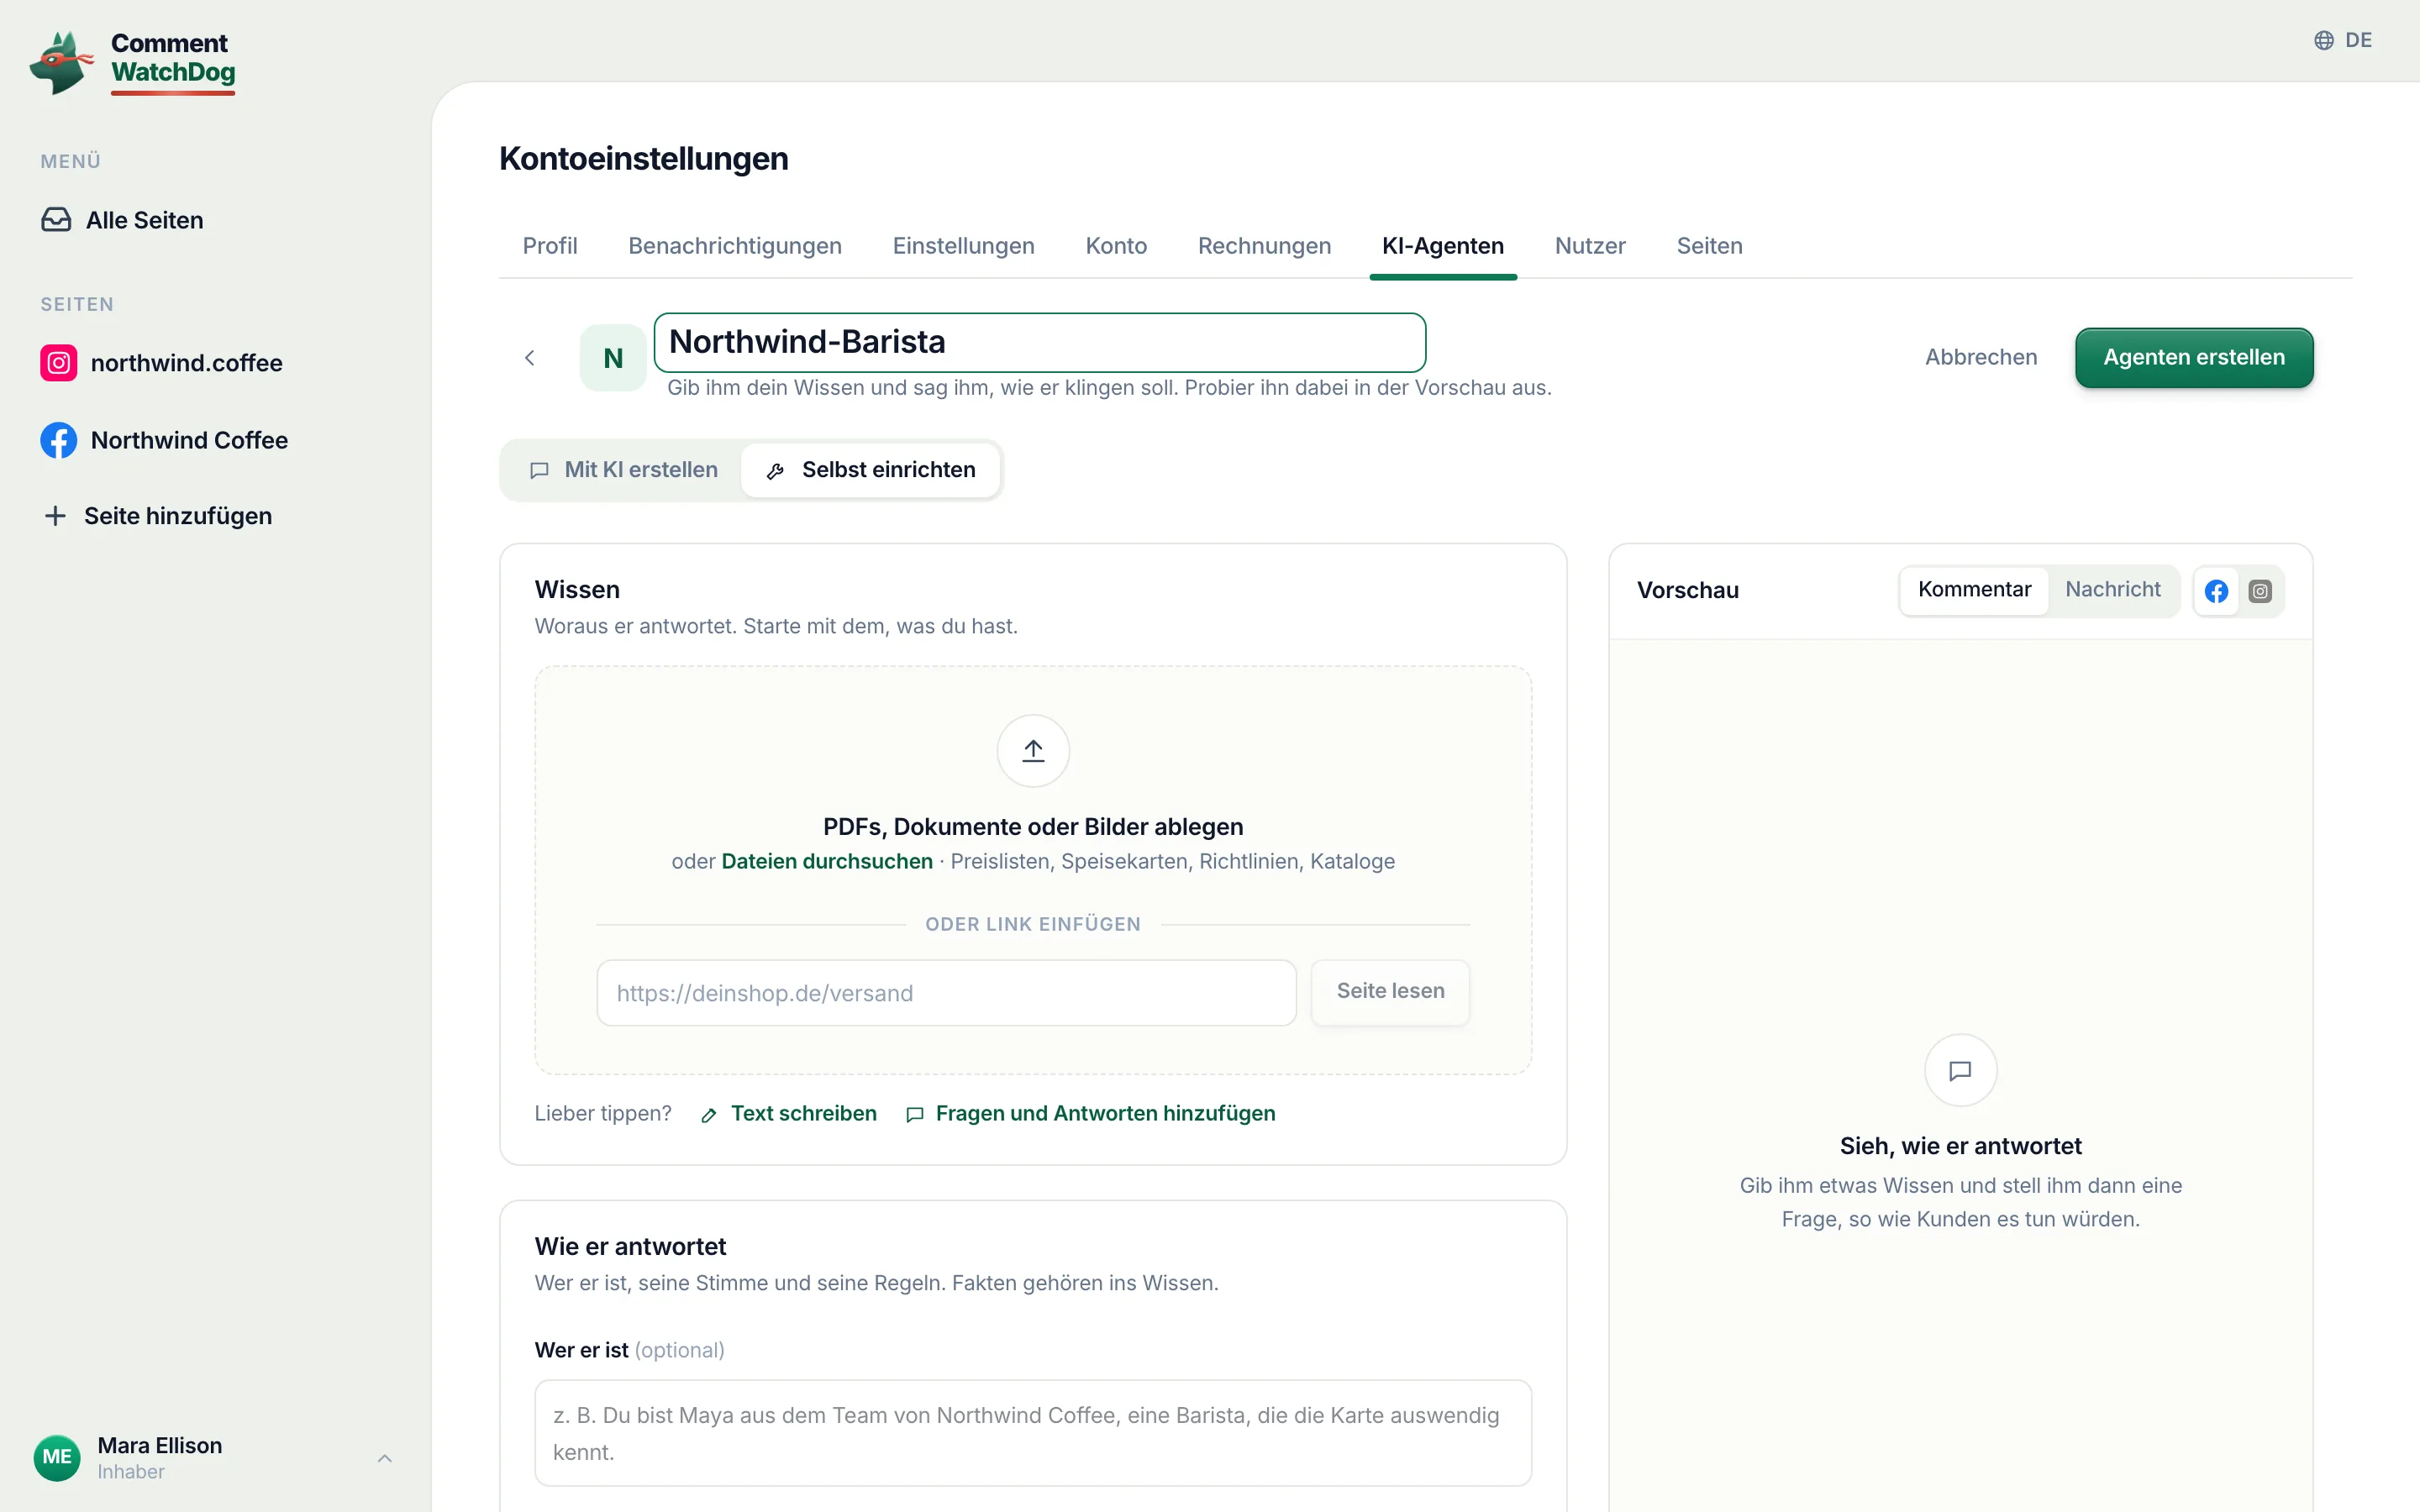Viewport: 2420px width, 1512px height.
Task: Click the Sieh, wie er antwortet text
Action: (1960, 1146)
